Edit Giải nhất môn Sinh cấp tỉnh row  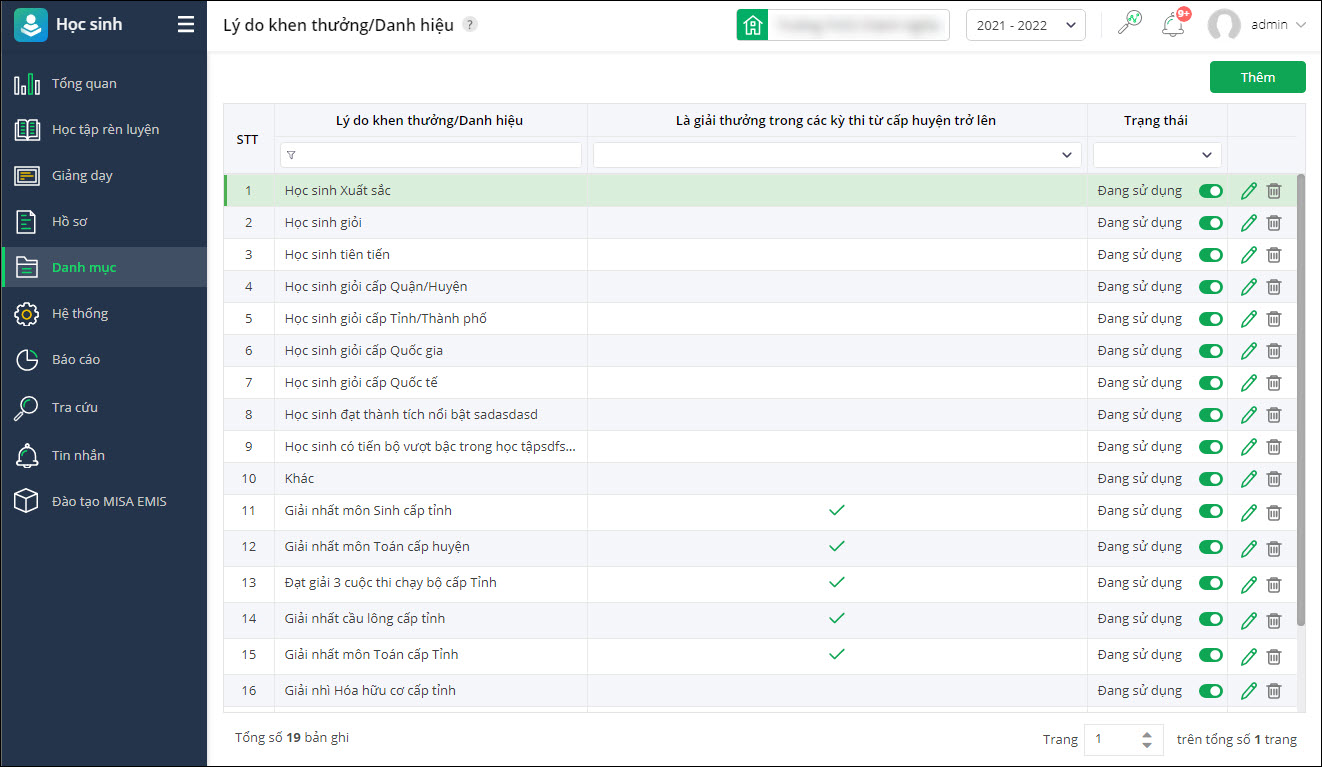(x=1248, y=513)
